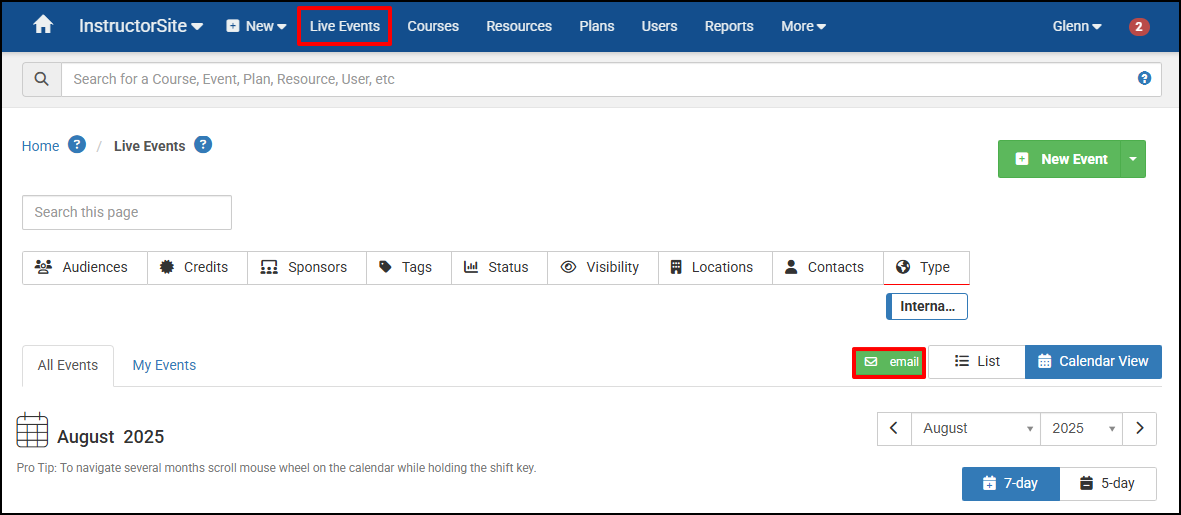Go to previous month arrow
Image resolution: width=1181 pixels, height=515 pixels.
pos(894,428)
